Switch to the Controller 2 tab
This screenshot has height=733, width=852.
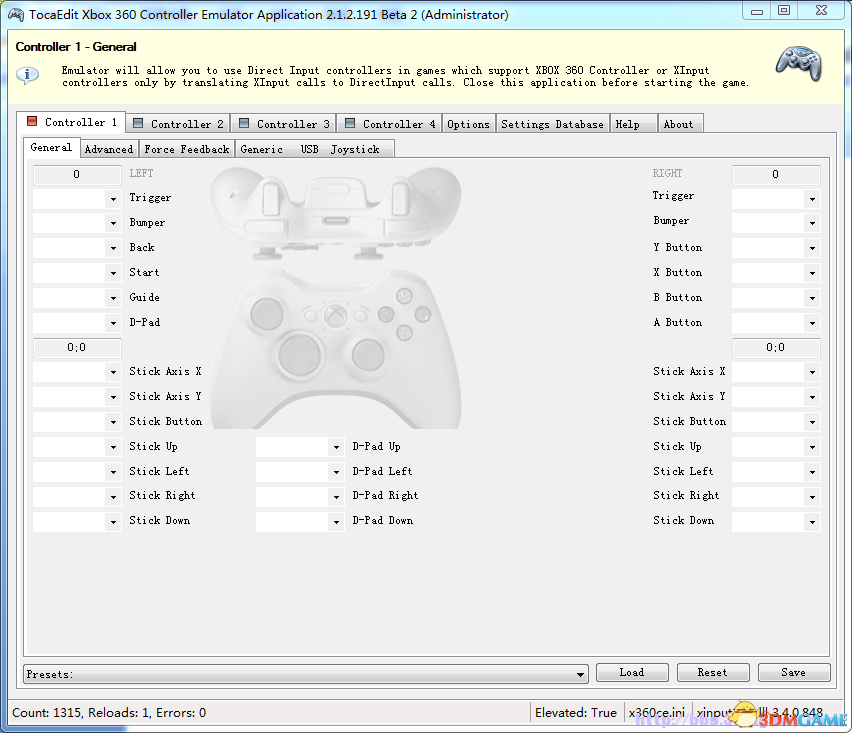click(x=178, y=124)
